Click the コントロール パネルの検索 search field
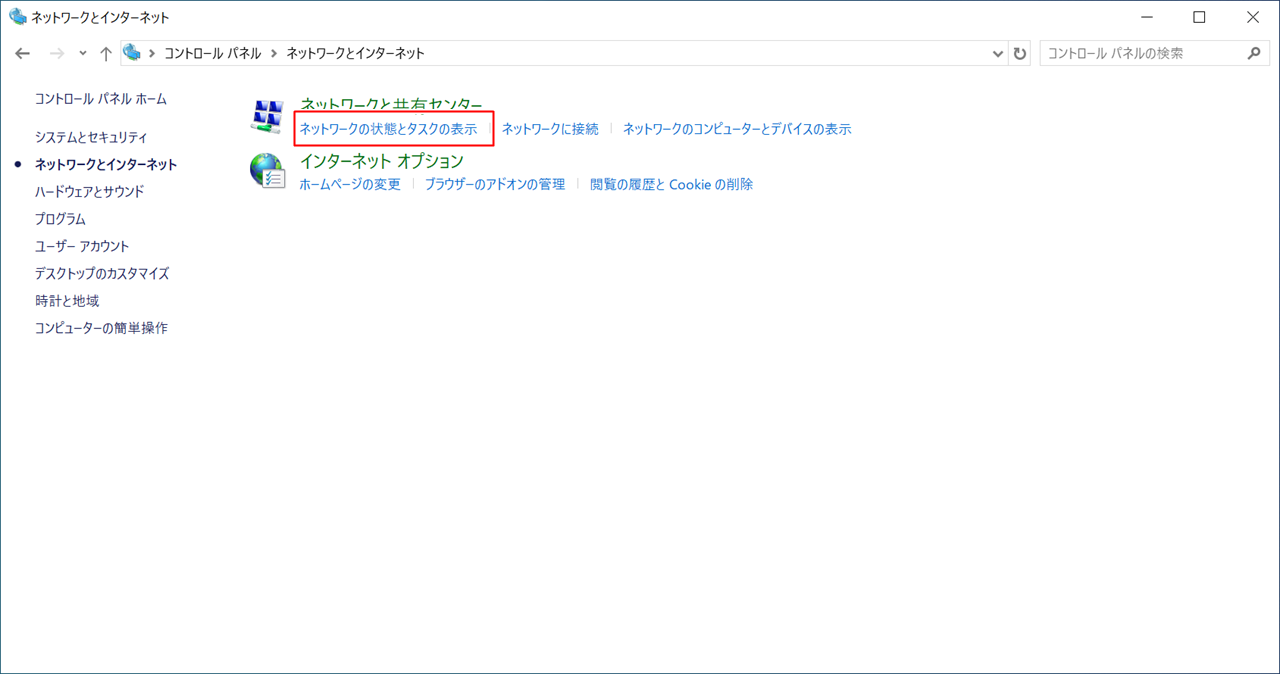The width and height of the screenshot is (1280, 674). coord(1140,54)
